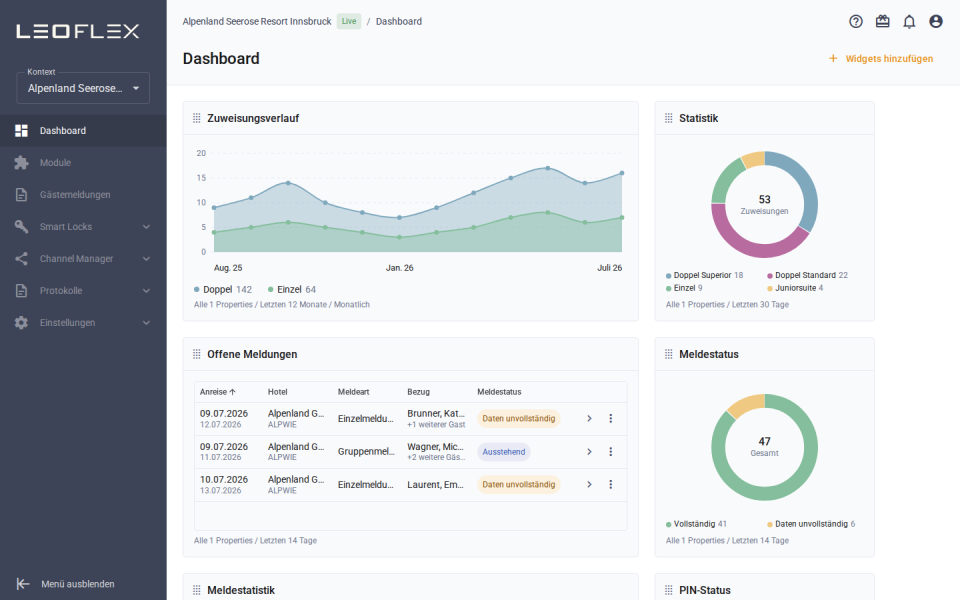Open three-dot menu for Brunner row
Viewport: 960px width, 600px height.
tap(610, 419)
